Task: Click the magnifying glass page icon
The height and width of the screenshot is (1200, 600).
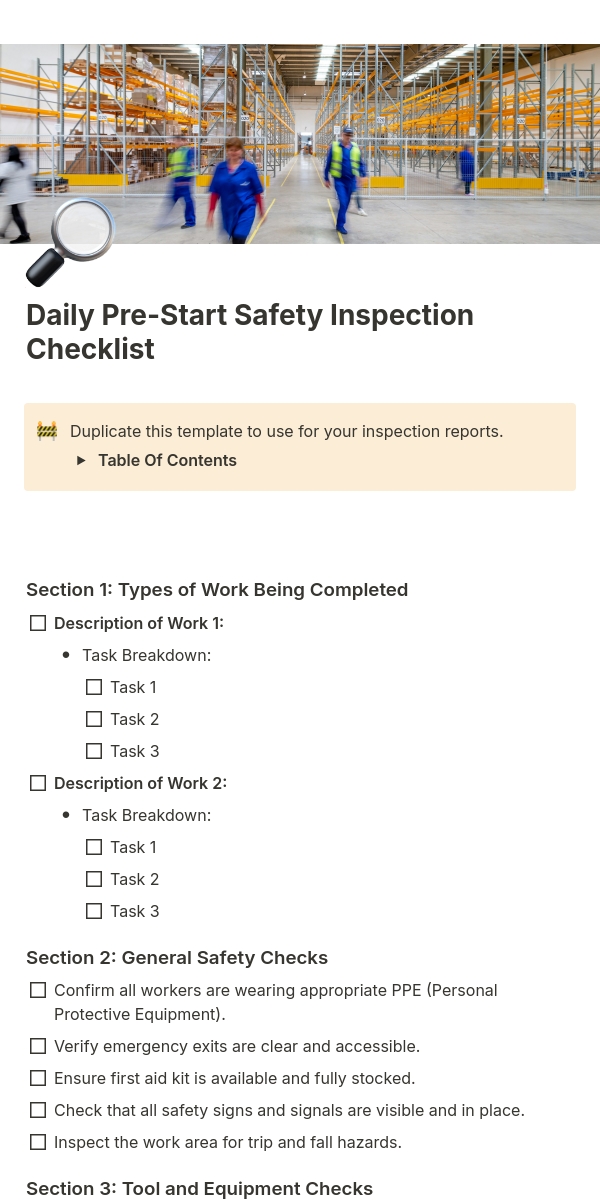Action: [x=70, y=243]
